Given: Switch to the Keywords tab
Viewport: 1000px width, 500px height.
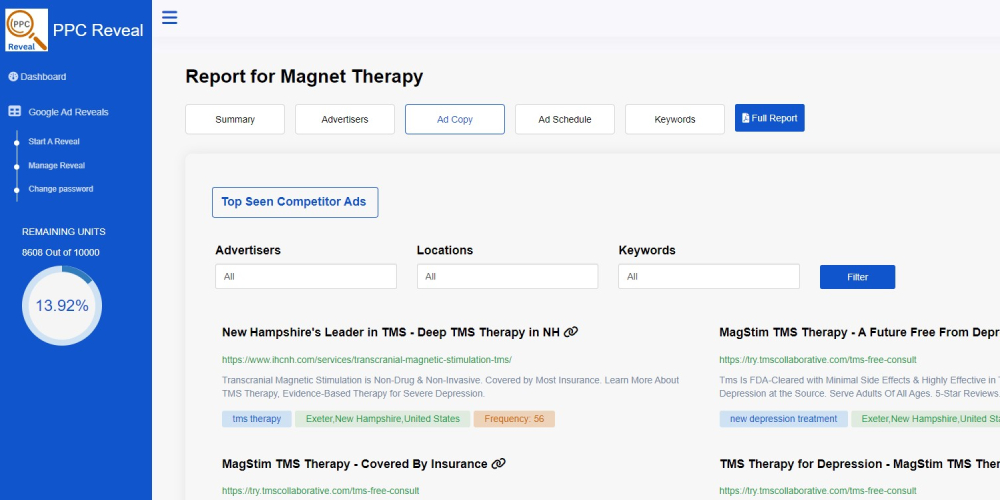Looking at the screenshot, I should click(x=675, y=119).
